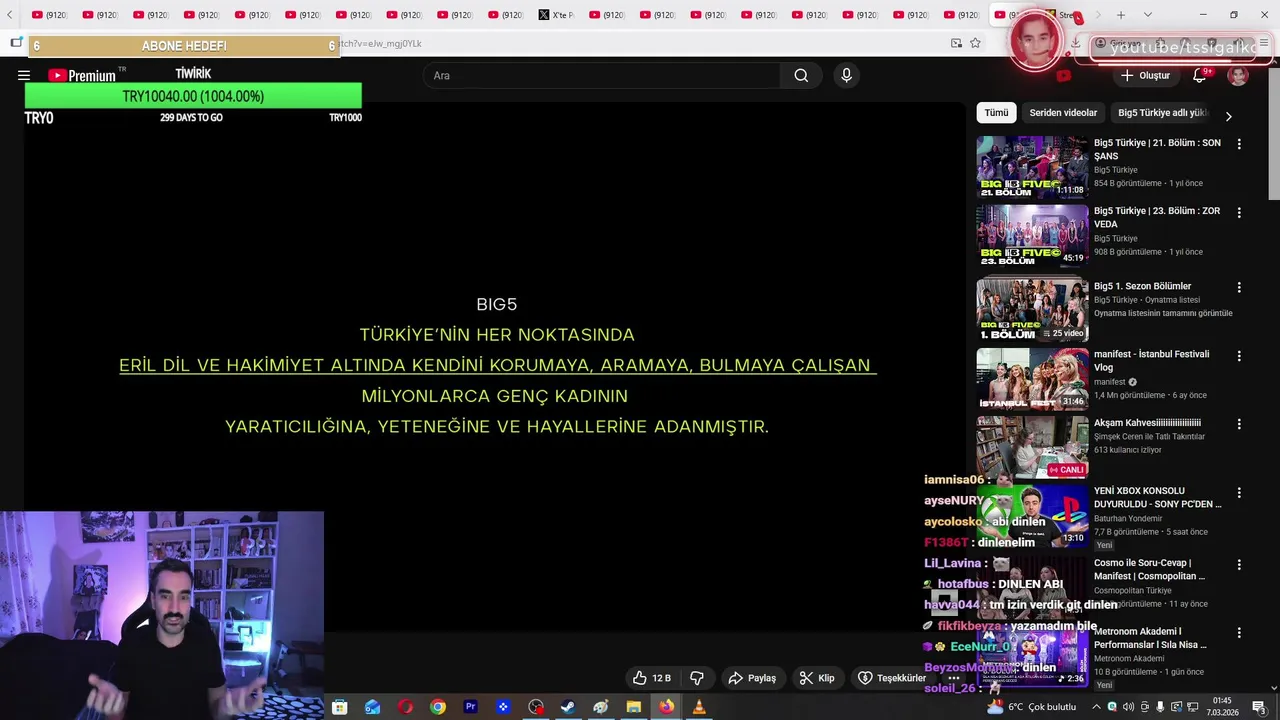Bookmark this page with star icon
Image resolution: width=1280 pixels, height=720 pixels.
click(975, 43)
